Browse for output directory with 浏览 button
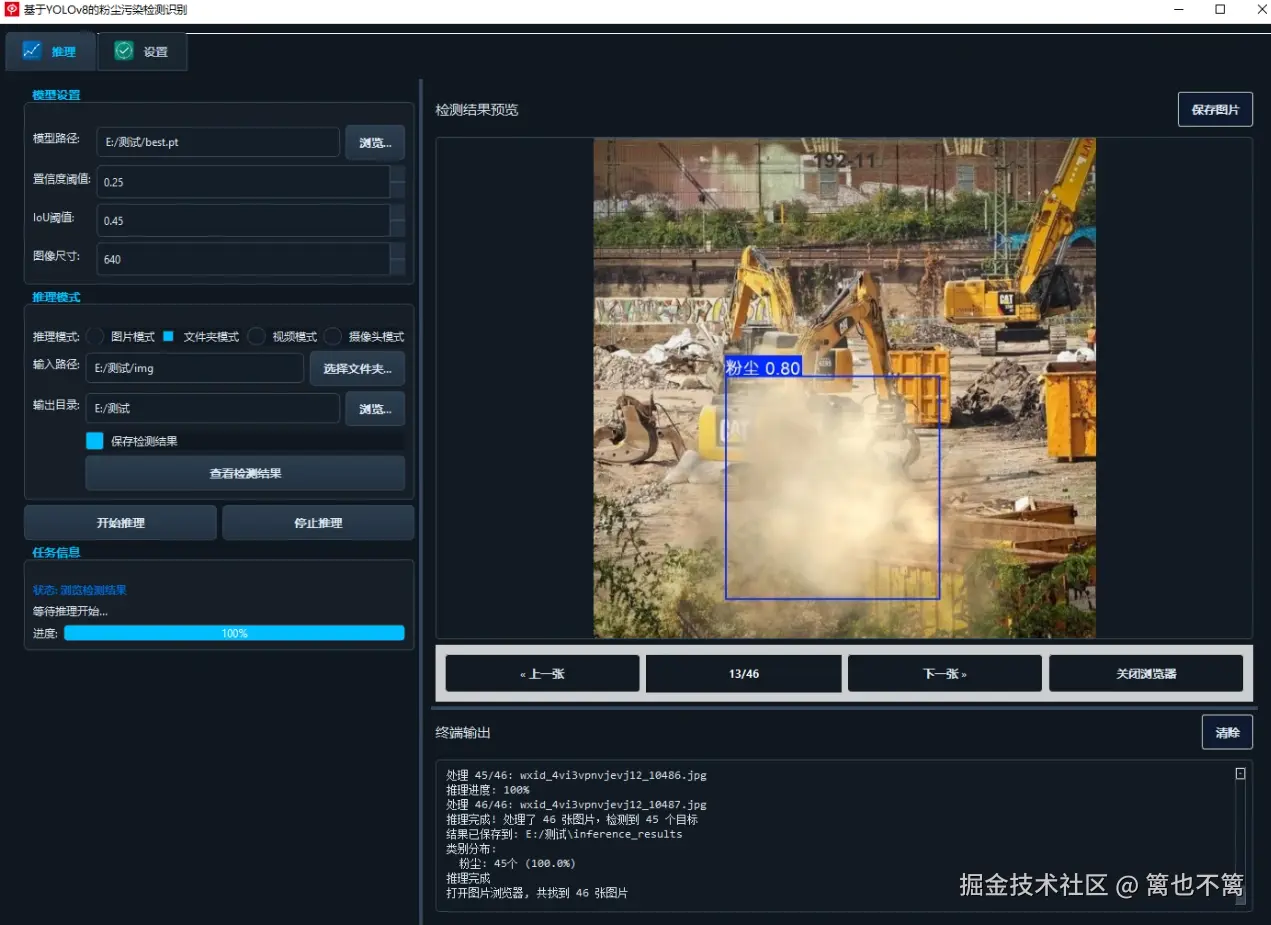 [375, 408]
